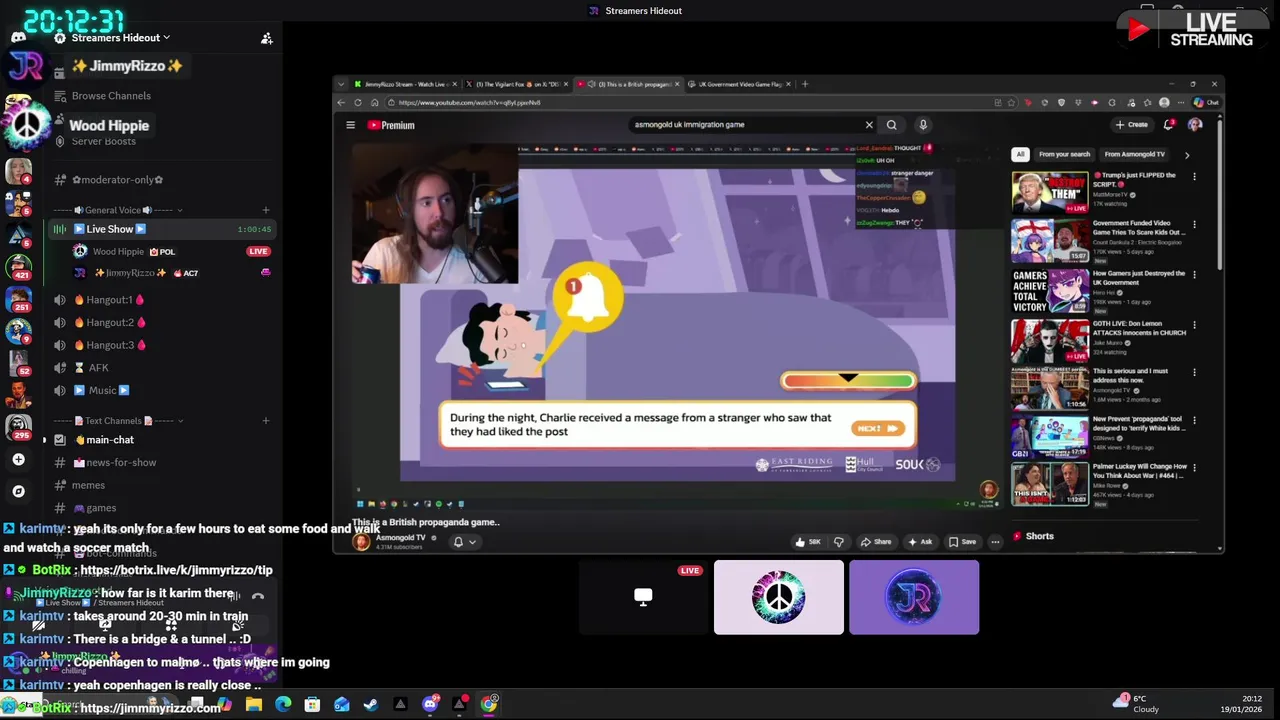The height and width of the screenshot is (720, 1280).
Task: Open the weather widget showing 6°C Cloudy
Action: click(1136, 704)
